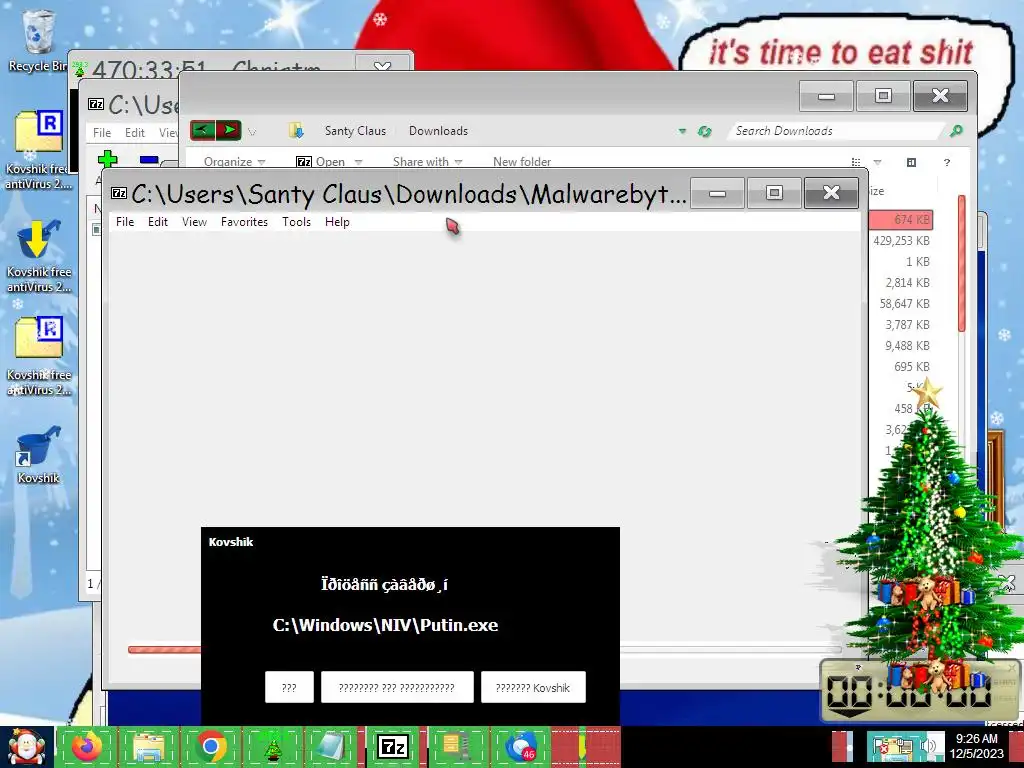Open the Kovshik shortcut with the blue ladle
The width and height of the screenshot is (1024, 768).
(39, 455)
